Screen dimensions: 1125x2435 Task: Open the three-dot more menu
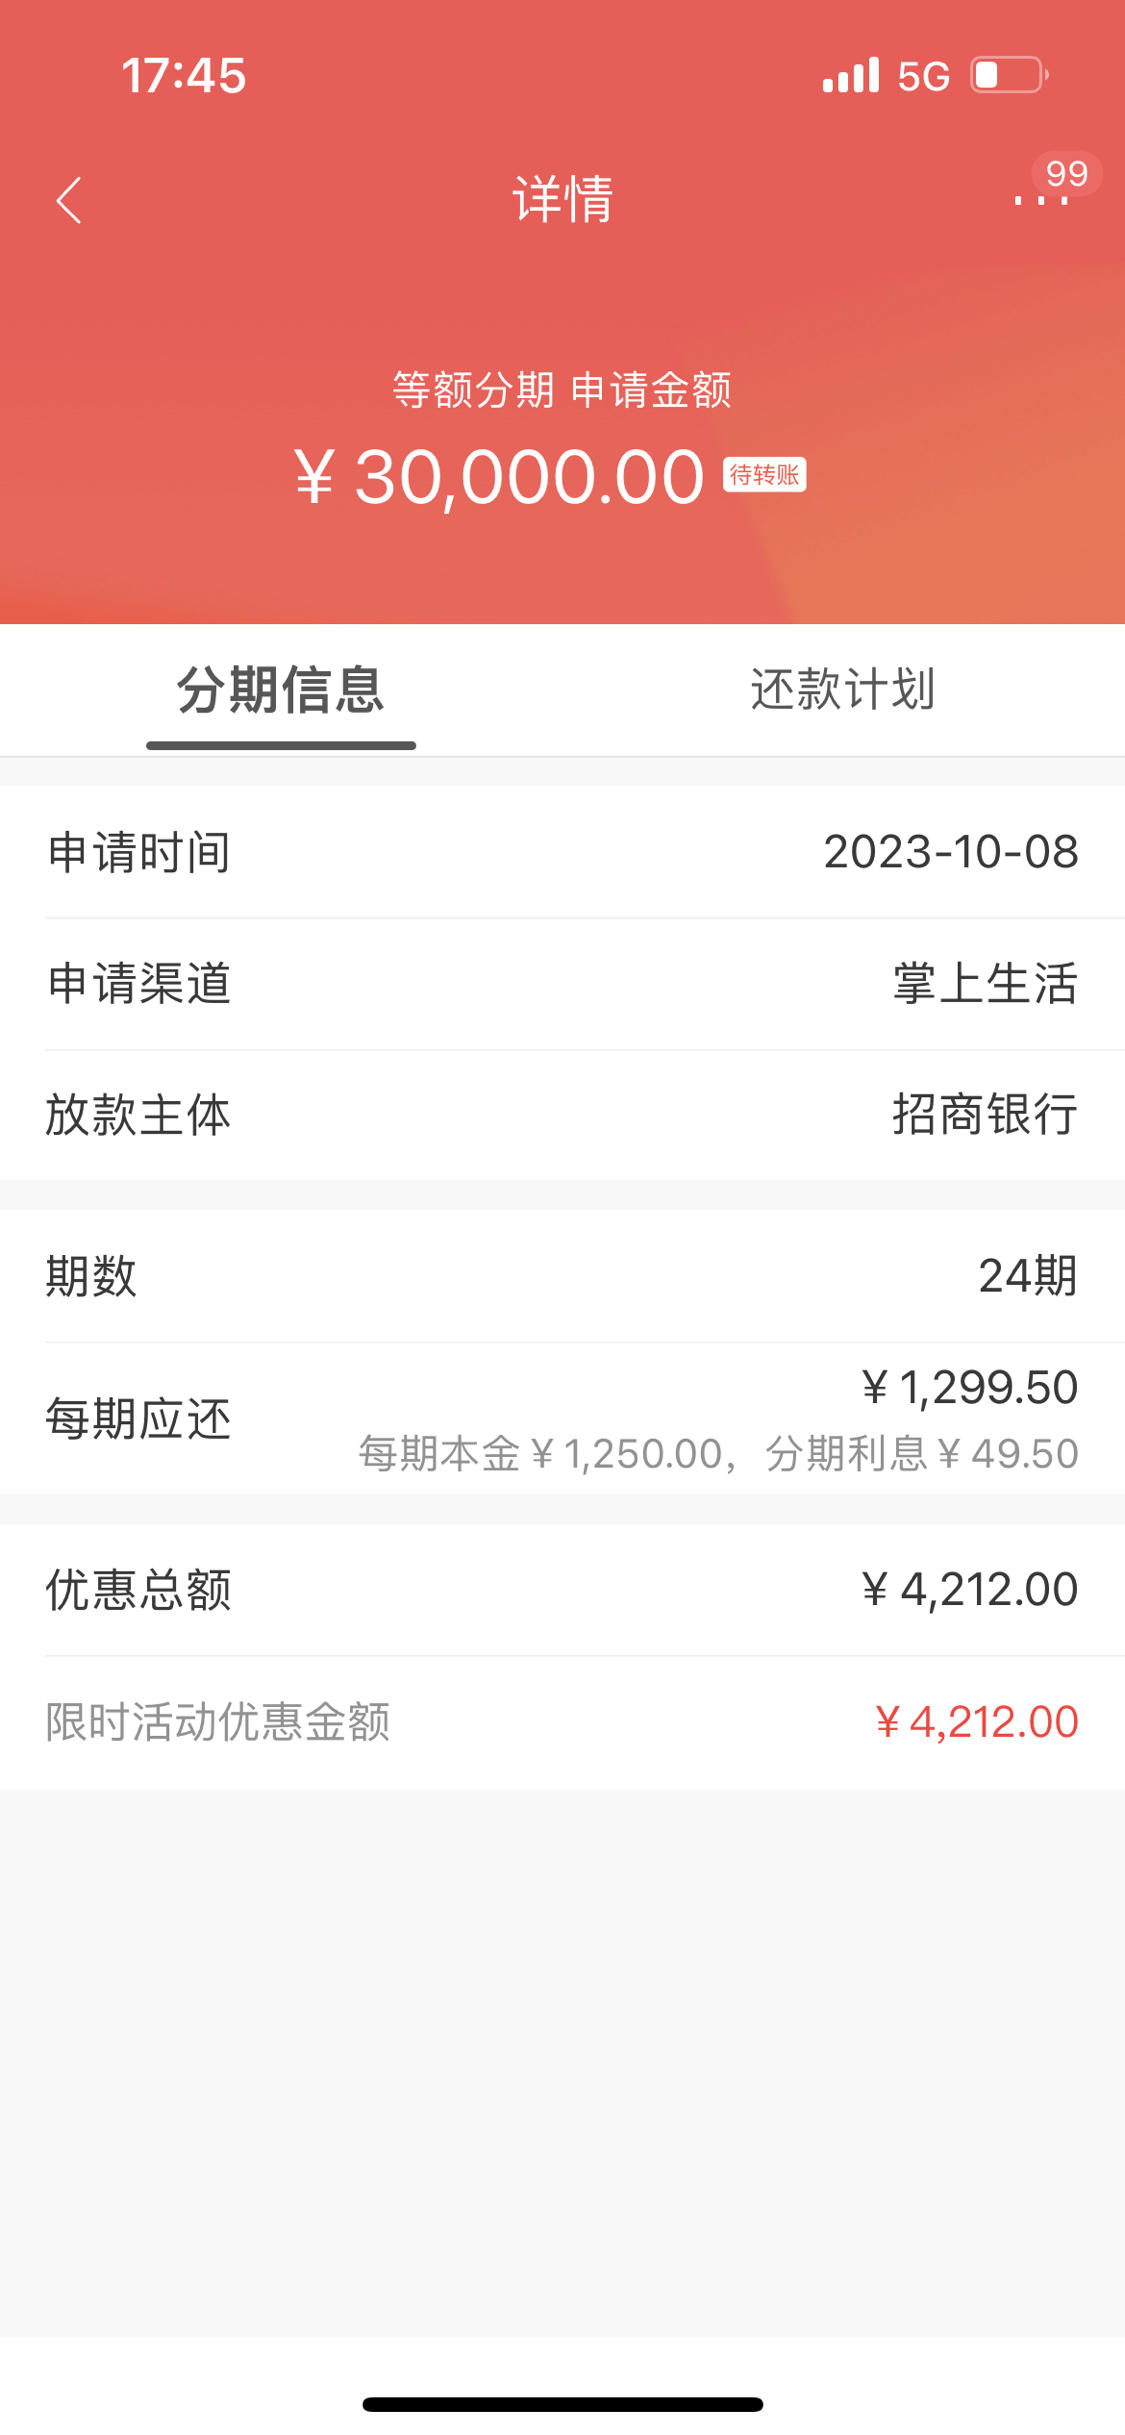pos(1041,200)
